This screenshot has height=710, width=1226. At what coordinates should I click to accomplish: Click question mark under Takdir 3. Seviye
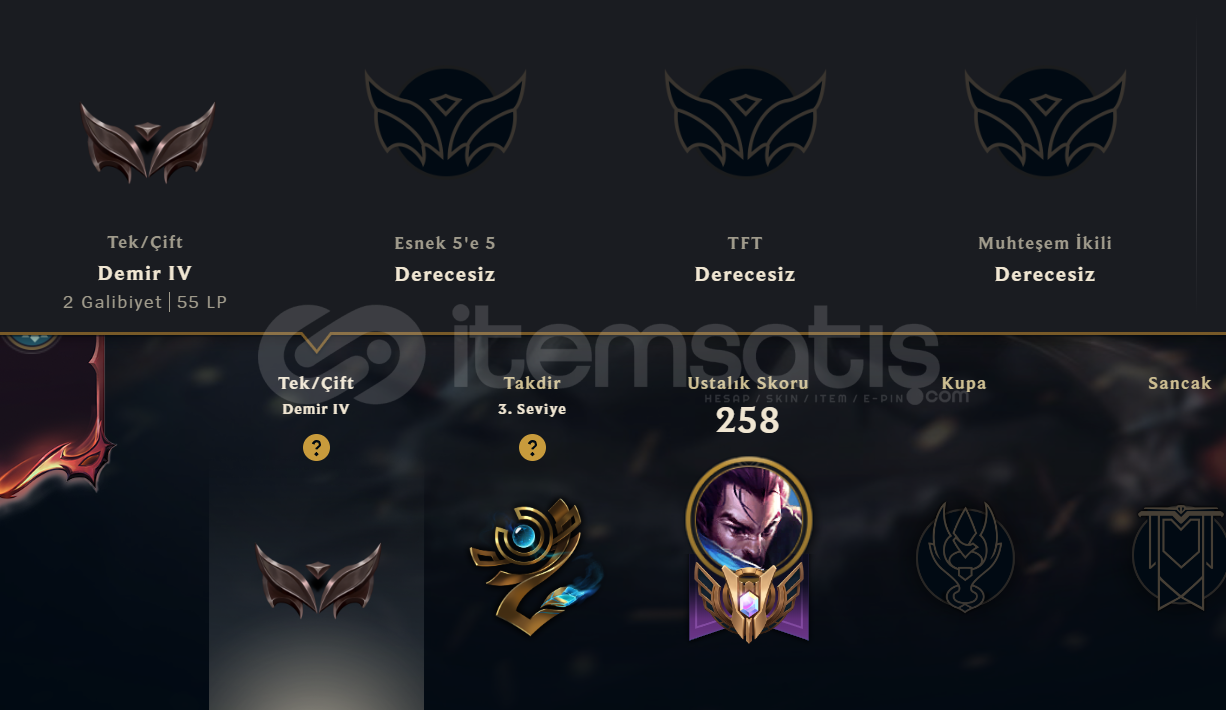pos(532,448)
